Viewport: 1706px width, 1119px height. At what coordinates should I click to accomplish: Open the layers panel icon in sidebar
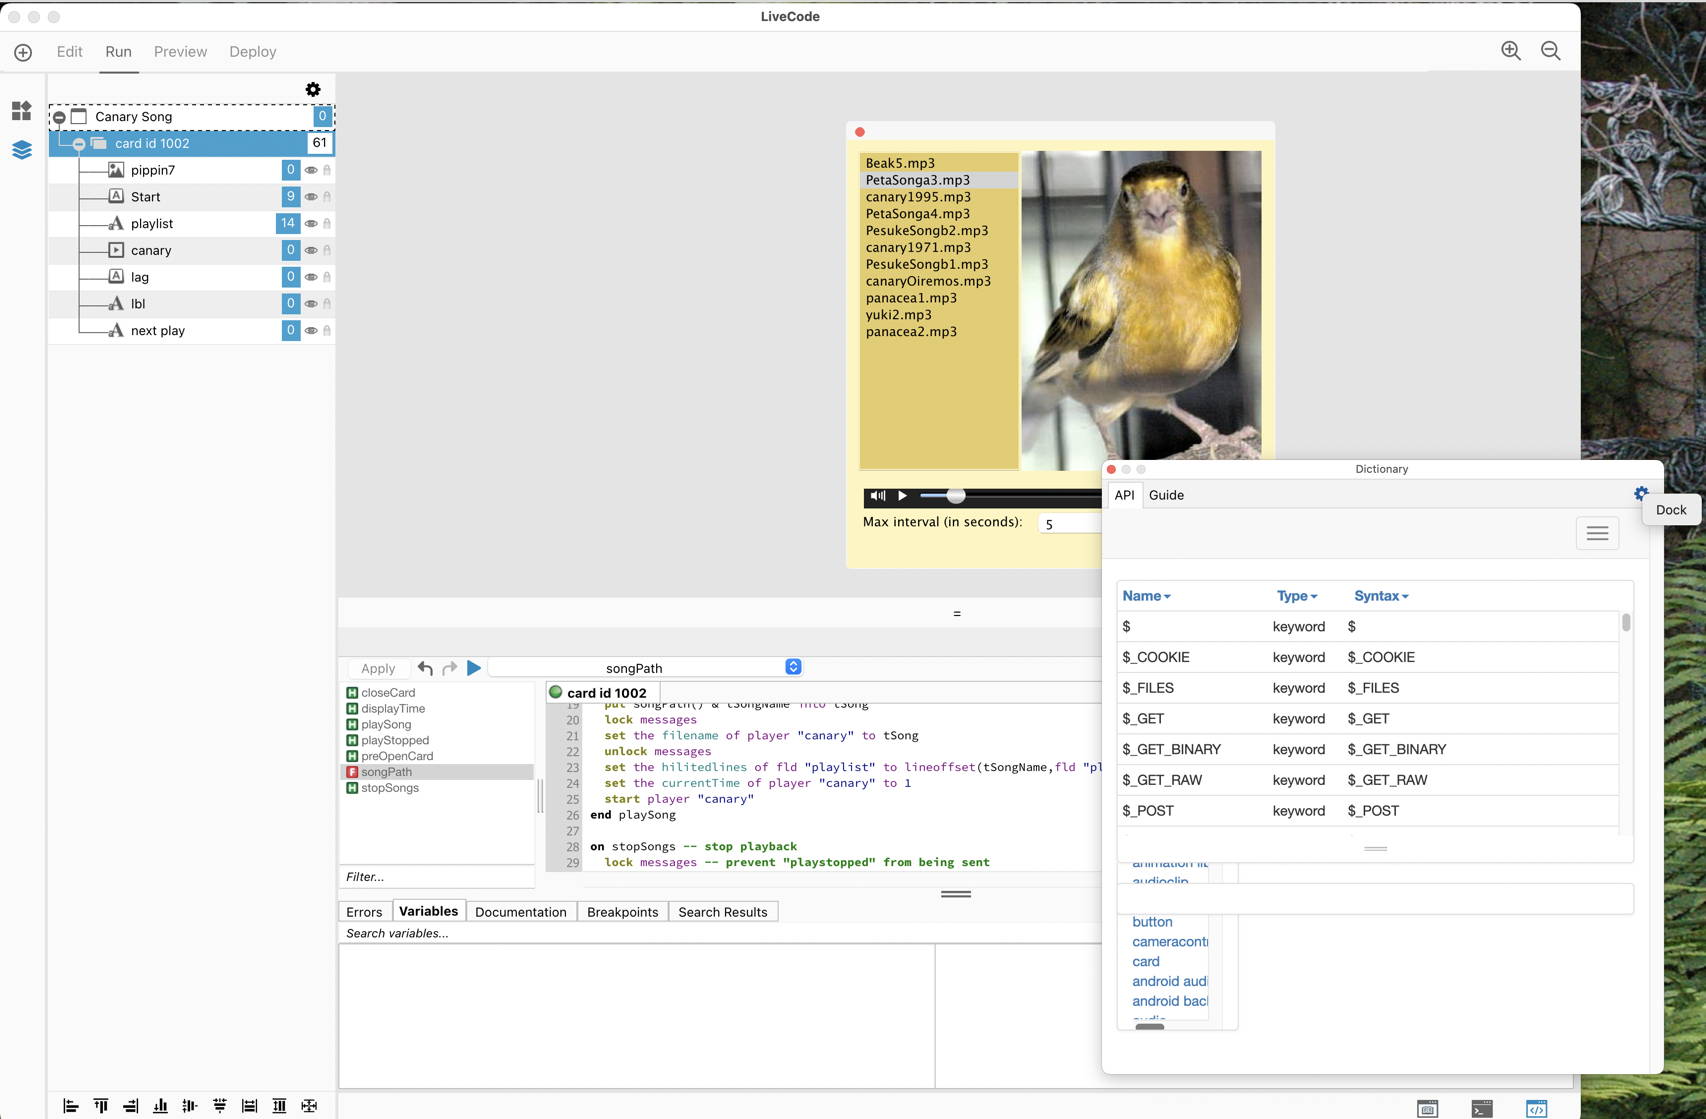21,150
